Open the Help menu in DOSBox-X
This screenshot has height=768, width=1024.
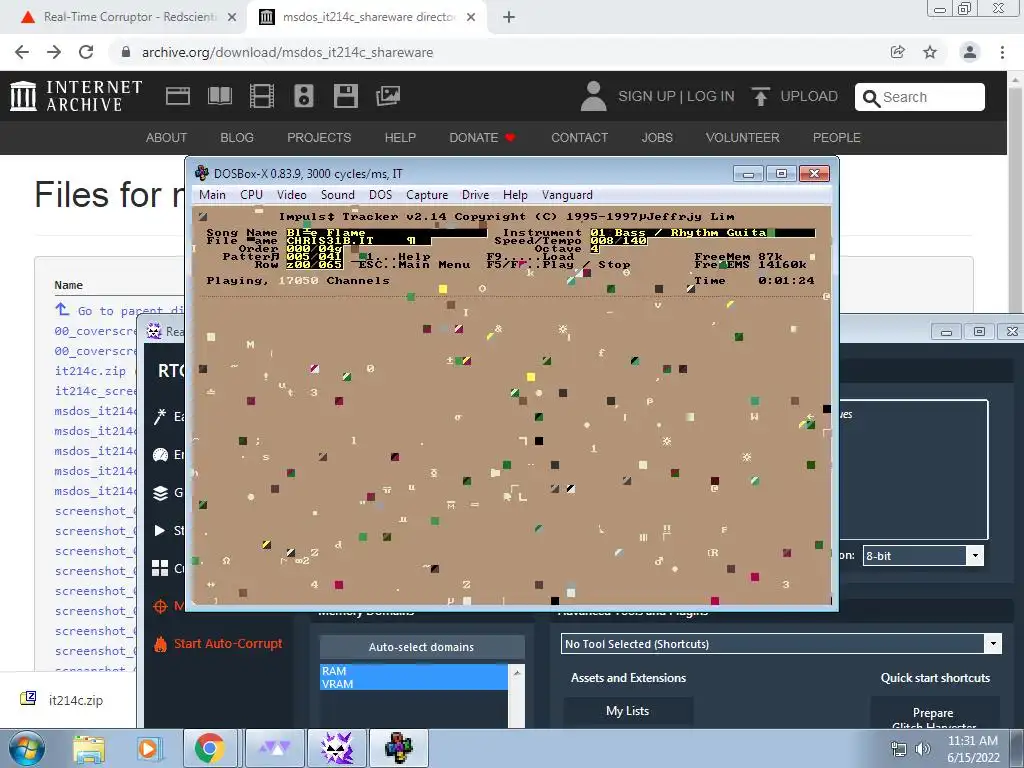tap(515, 195)
